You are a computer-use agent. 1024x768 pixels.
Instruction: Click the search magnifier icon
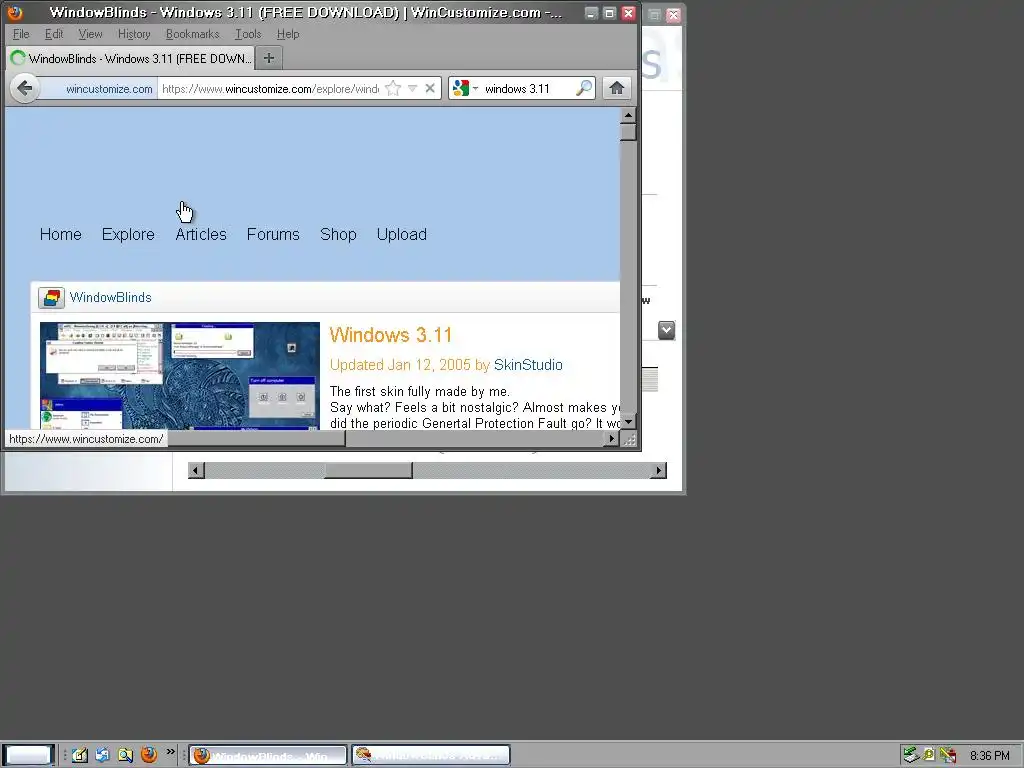click(584, 88)
